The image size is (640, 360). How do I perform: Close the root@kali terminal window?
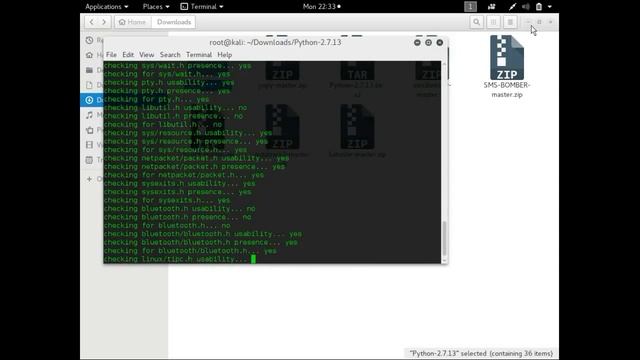[x=440, y=42]
